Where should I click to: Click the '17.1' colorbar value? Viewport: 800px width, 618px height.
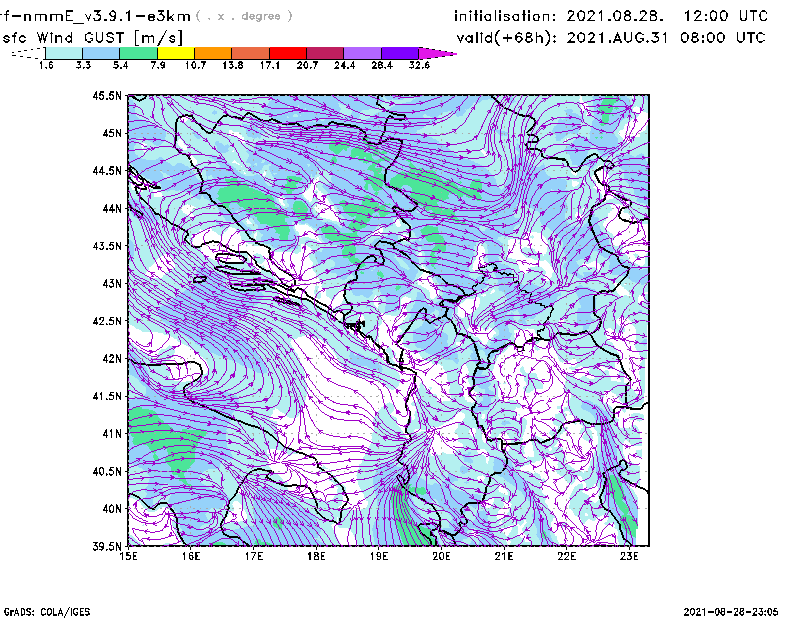click(270, 65)
